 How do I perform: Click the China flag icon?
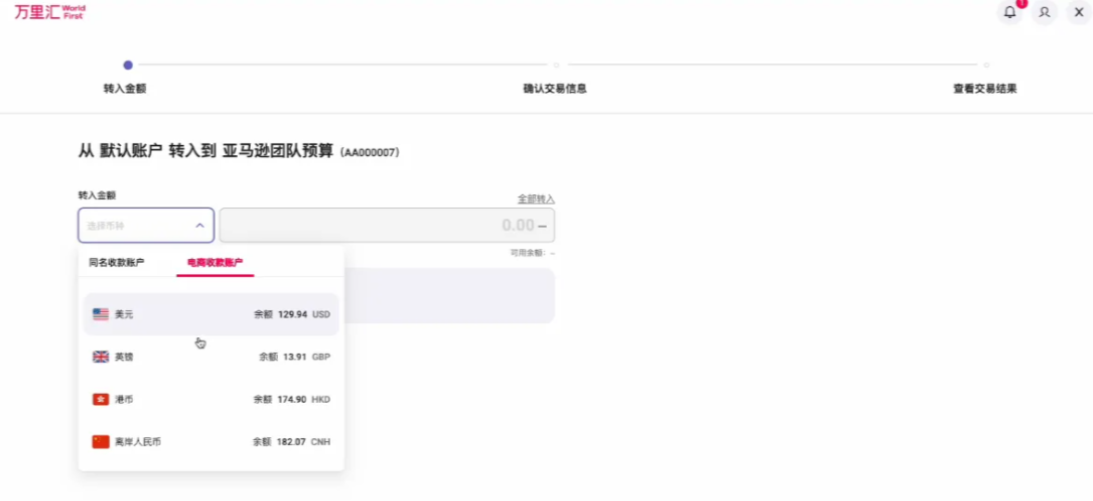(101, 442)
